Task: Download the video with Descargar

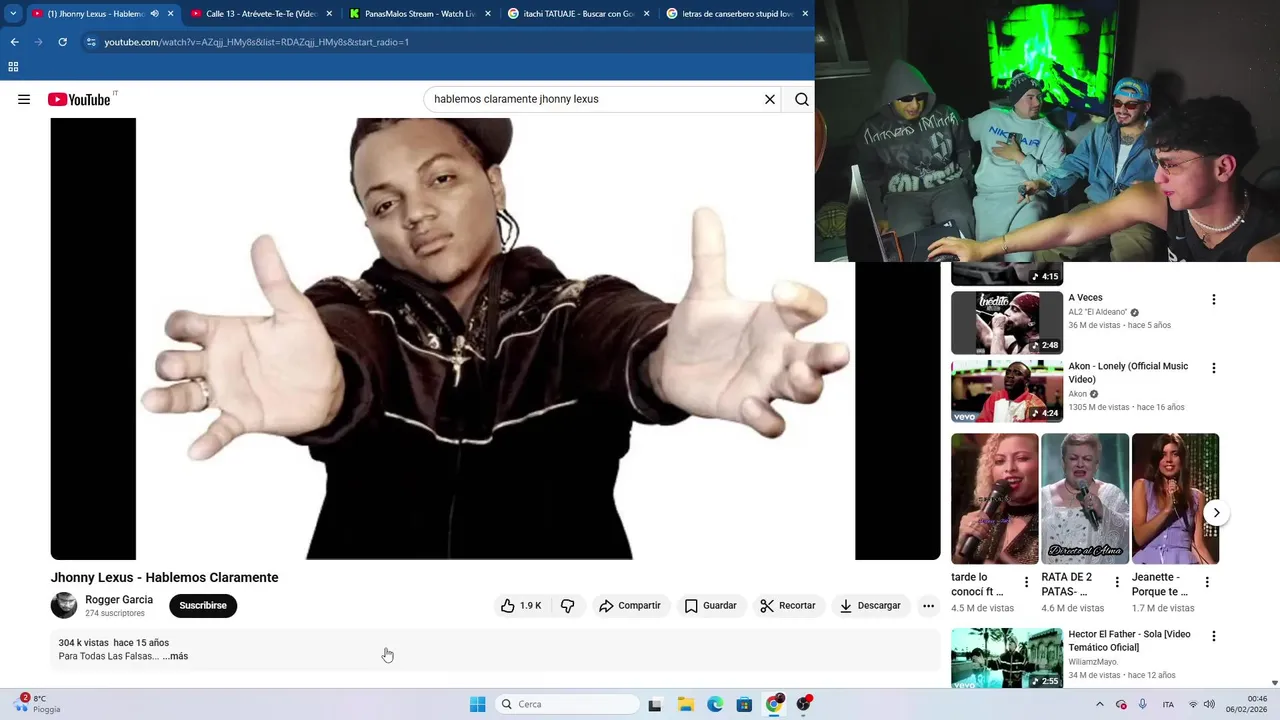Action: 870,605
